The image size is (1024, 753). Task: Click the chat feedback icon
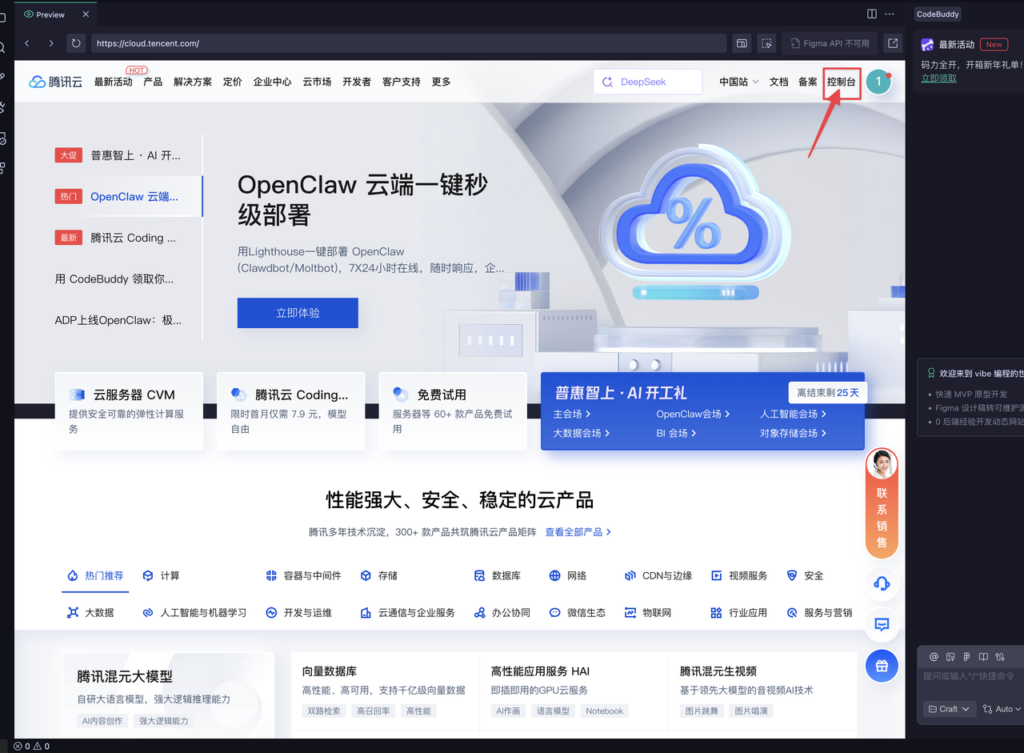click(x=882, y=624)
